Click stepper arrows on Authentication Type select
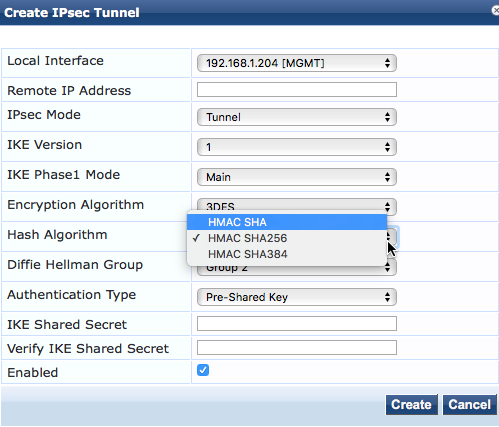This screenshot has height=427, width=499. (x=387, y=297)
